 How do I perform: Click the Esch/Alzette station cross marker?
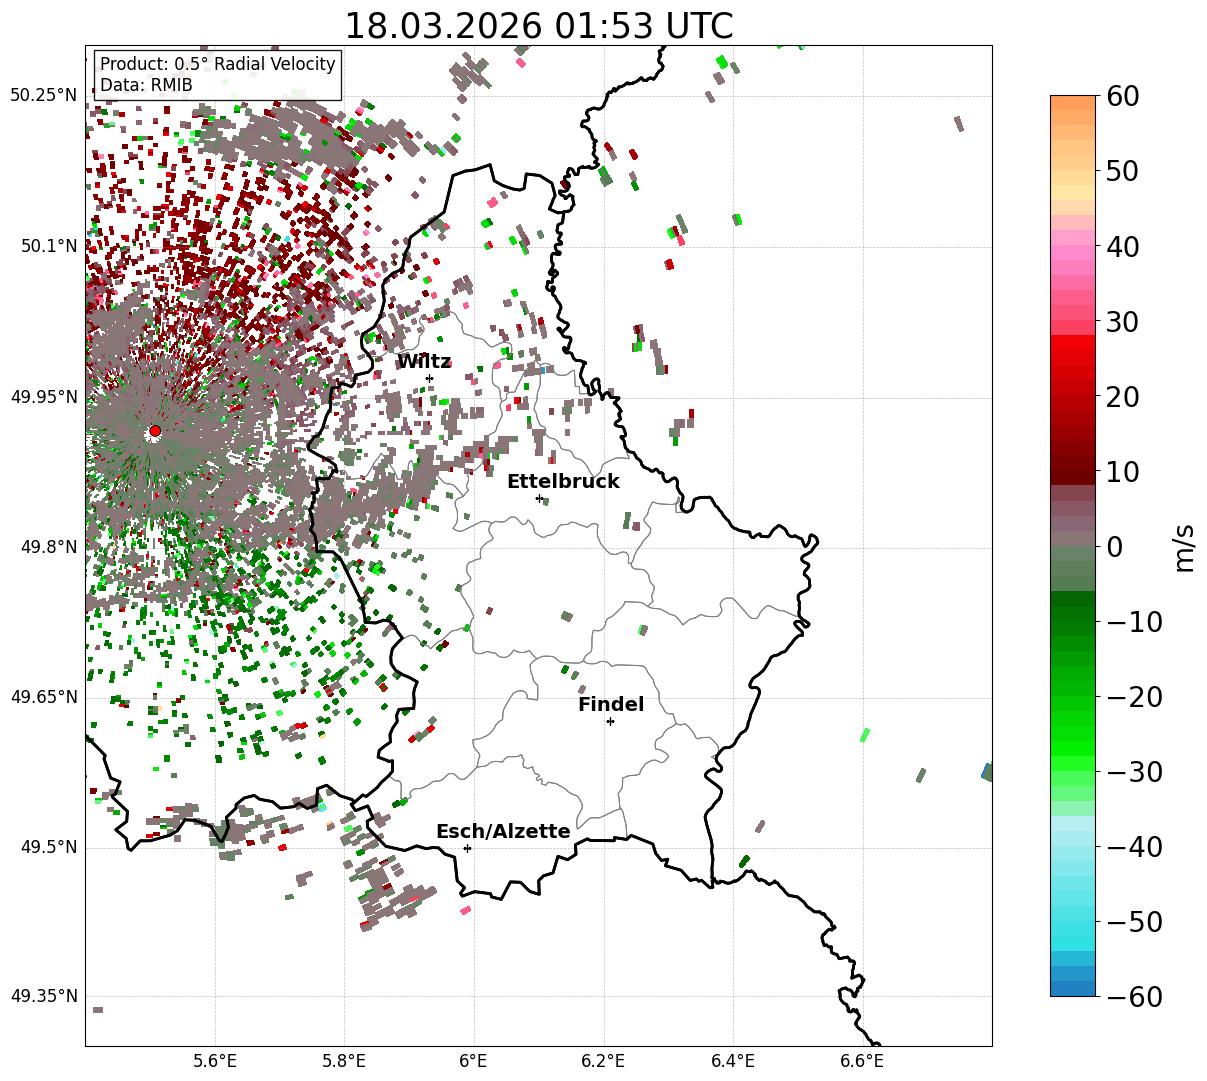pyautogui.click(x=467, y=848)
